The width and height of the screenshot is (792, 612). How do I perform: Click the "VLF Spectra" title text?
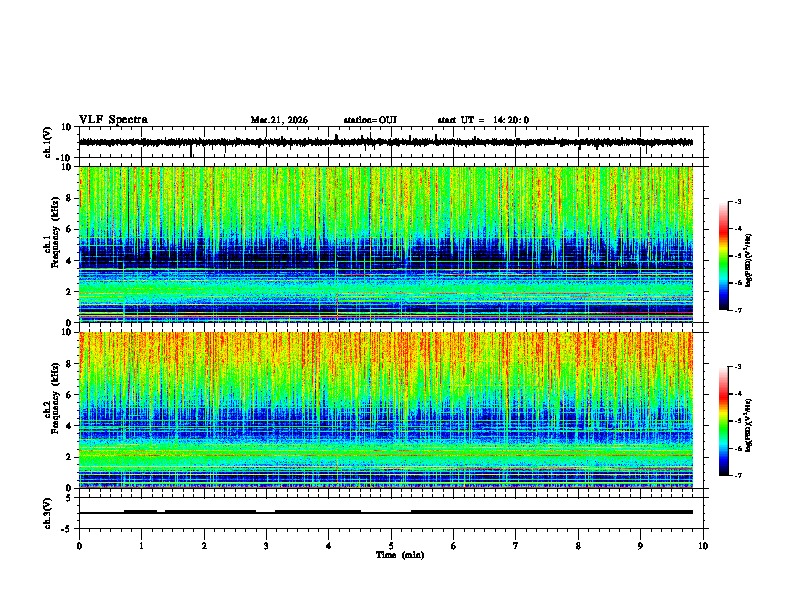pos(113,120)
